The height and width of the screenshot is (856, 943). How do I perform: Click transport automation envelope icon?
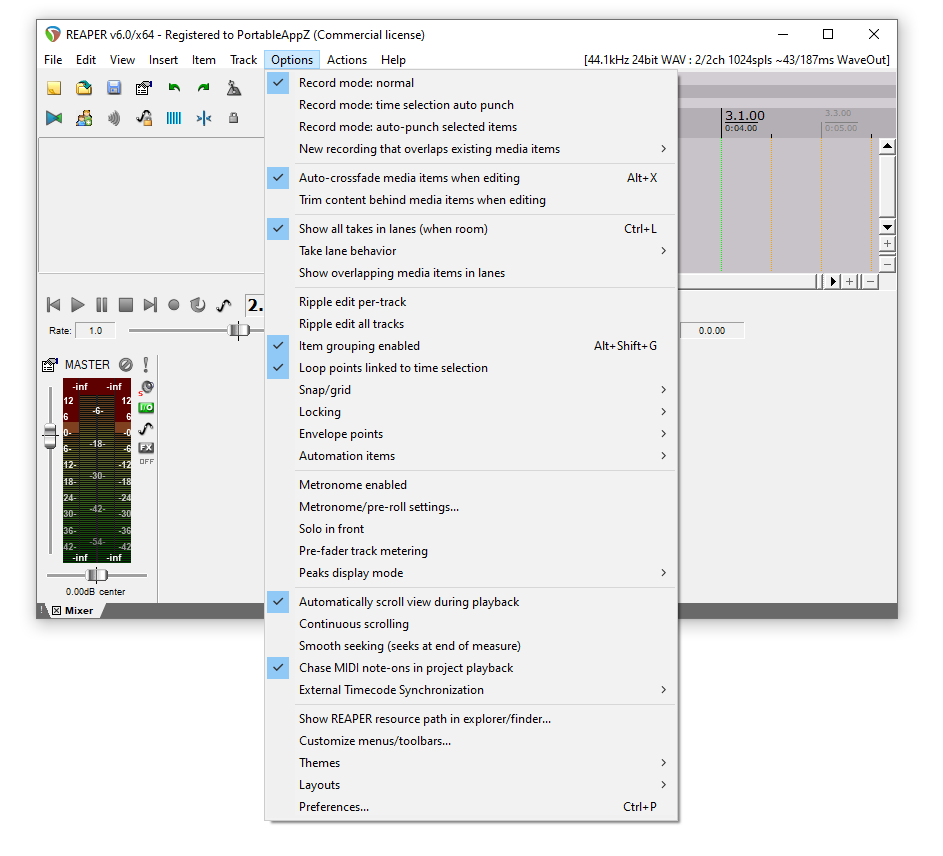(224, 305)
